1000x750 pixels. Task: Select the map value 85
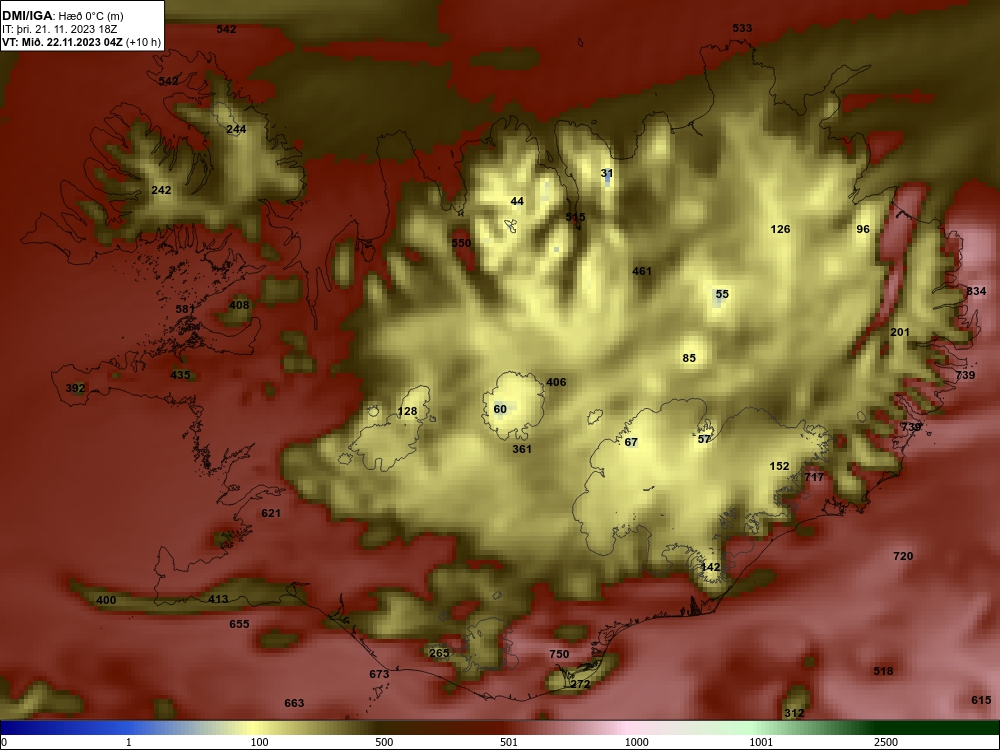(689, 358)
